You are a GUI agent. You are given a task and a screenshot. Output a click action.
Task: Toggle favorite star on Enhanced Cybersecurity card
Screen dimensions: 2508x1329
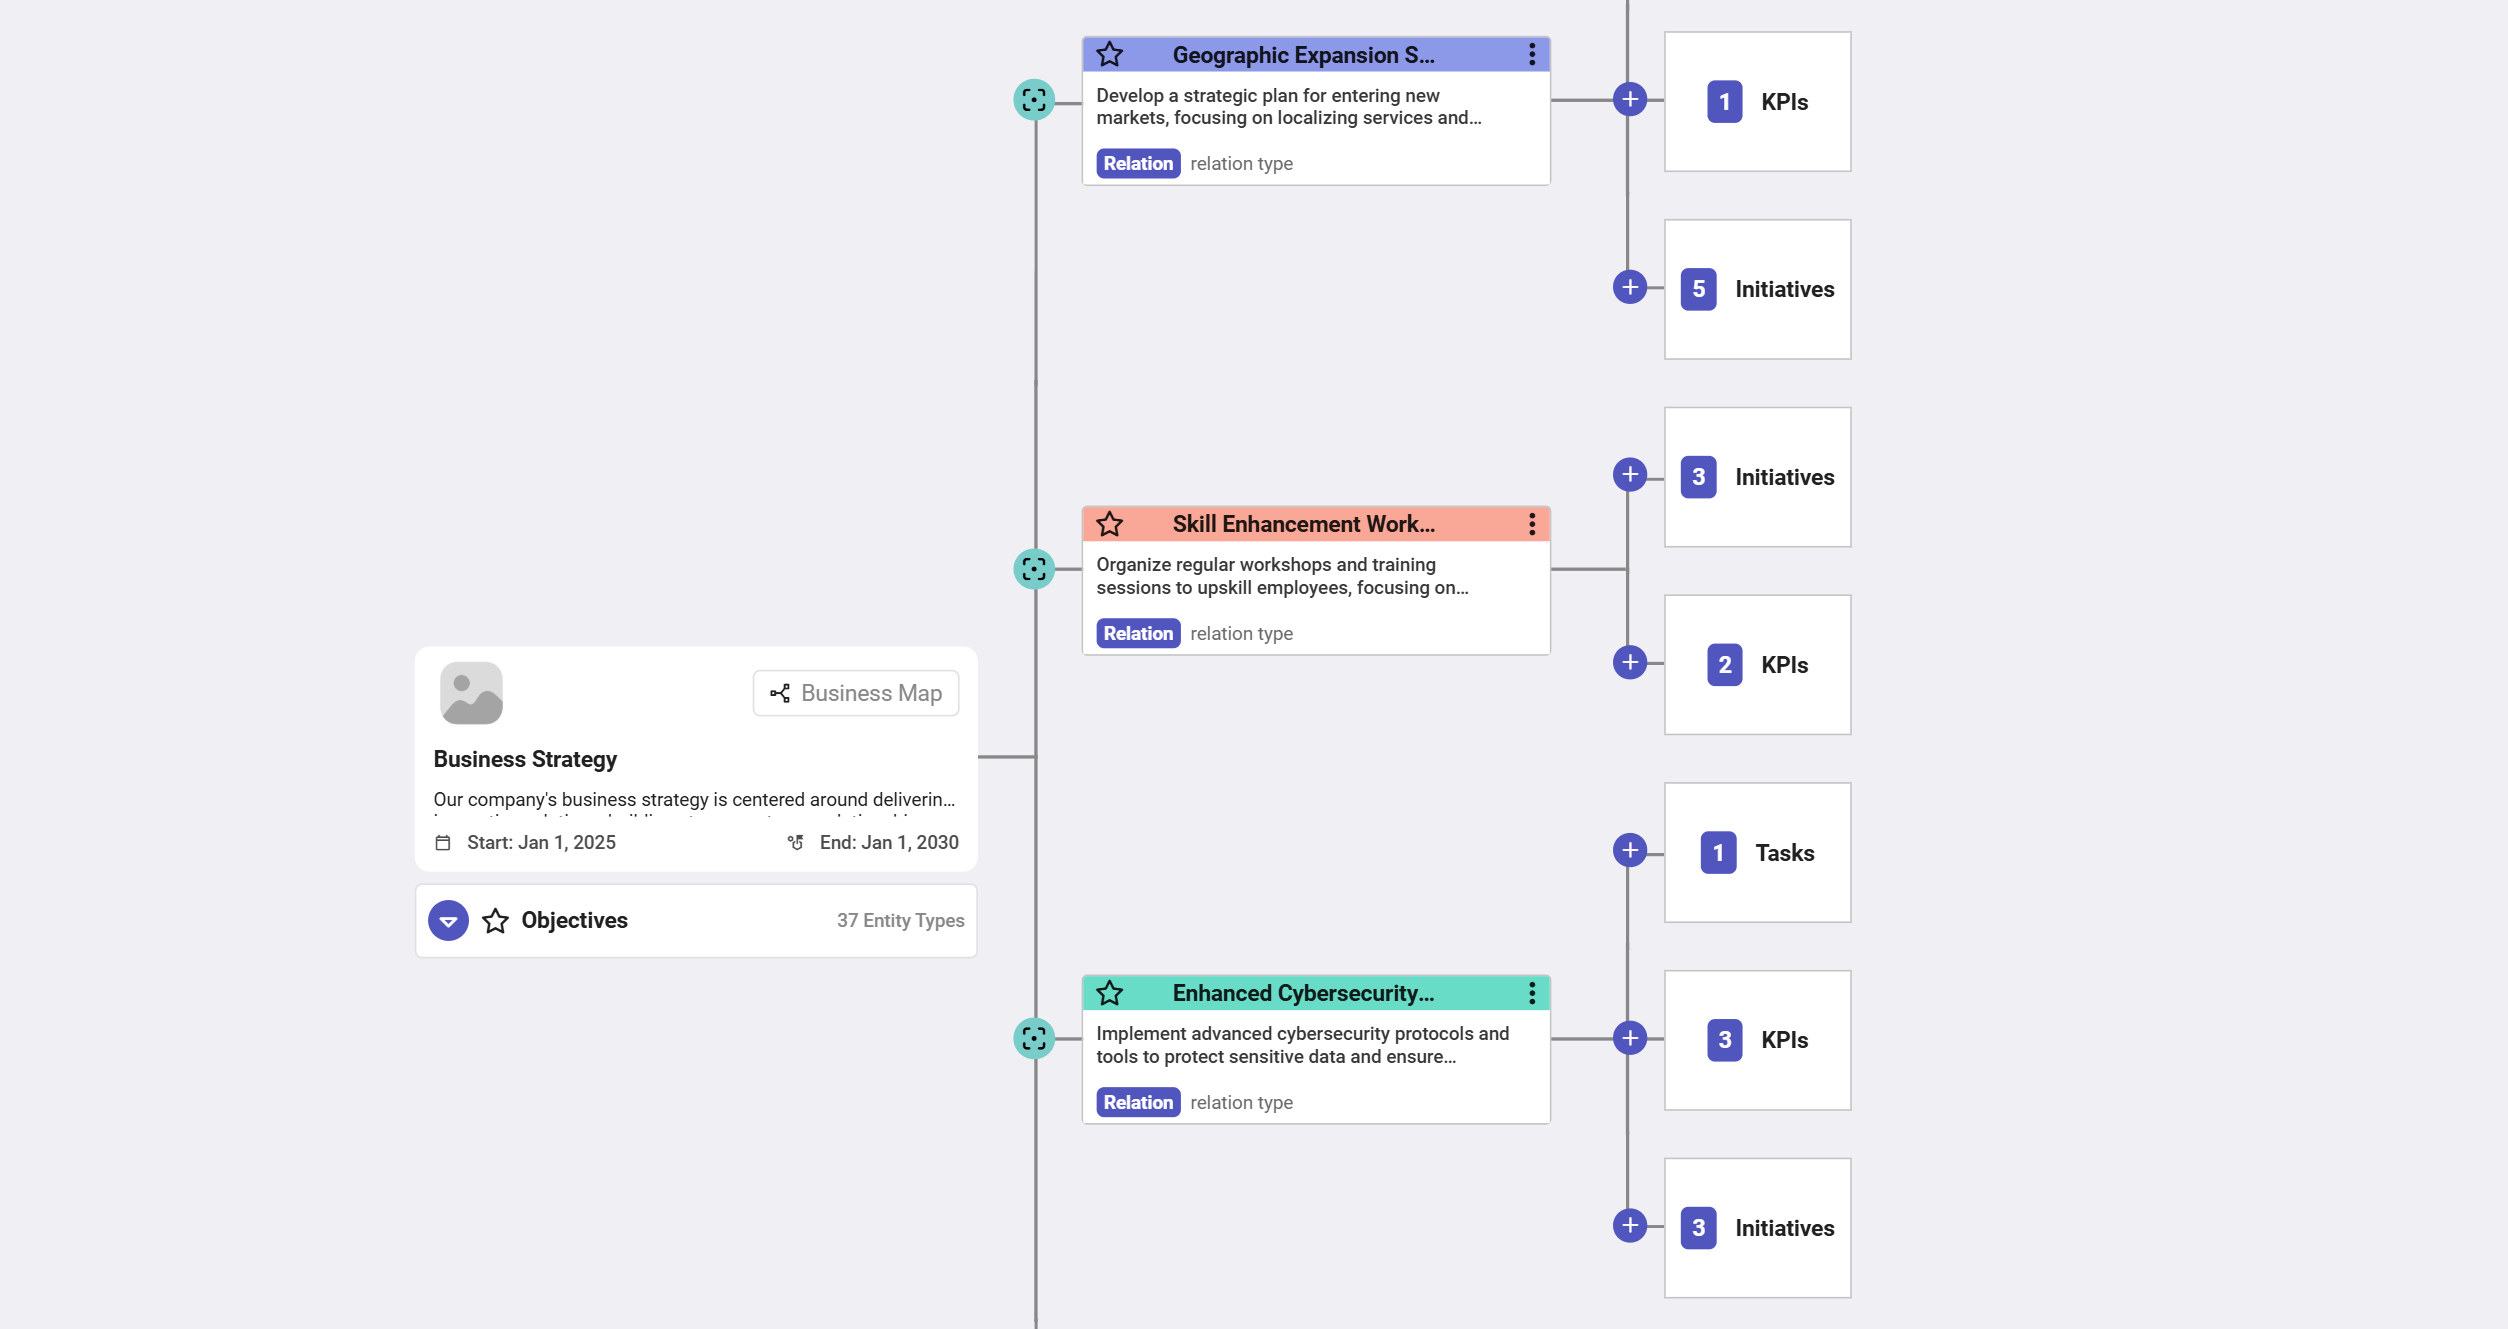pyautogui.click(x=1110, y=993)
